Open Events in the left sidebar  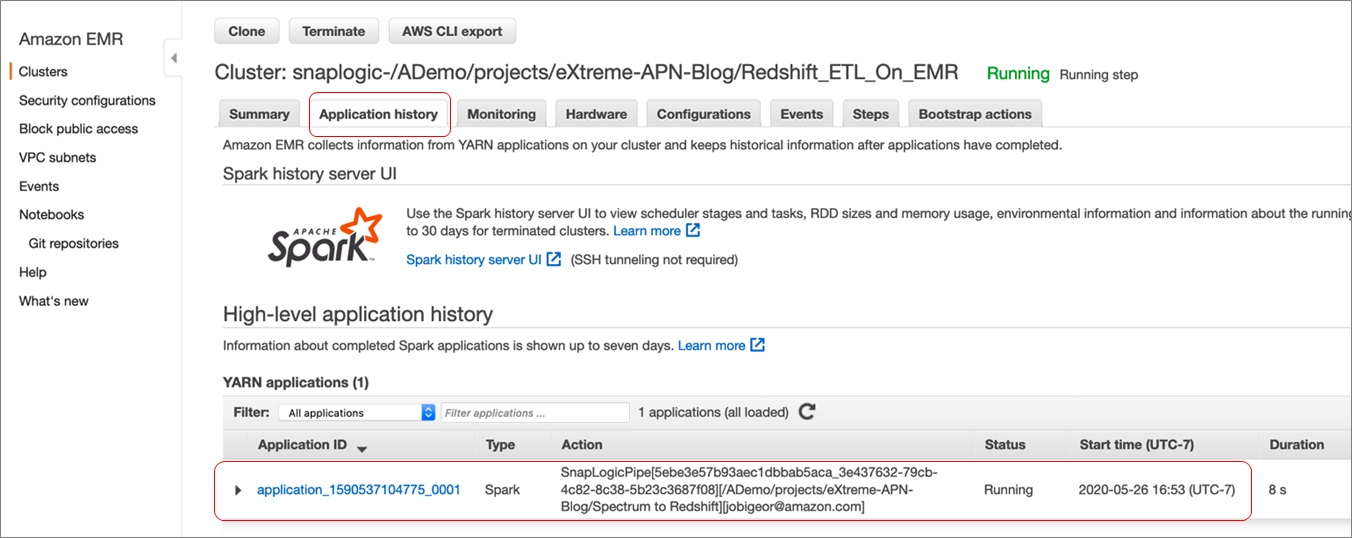coord(39,186)
